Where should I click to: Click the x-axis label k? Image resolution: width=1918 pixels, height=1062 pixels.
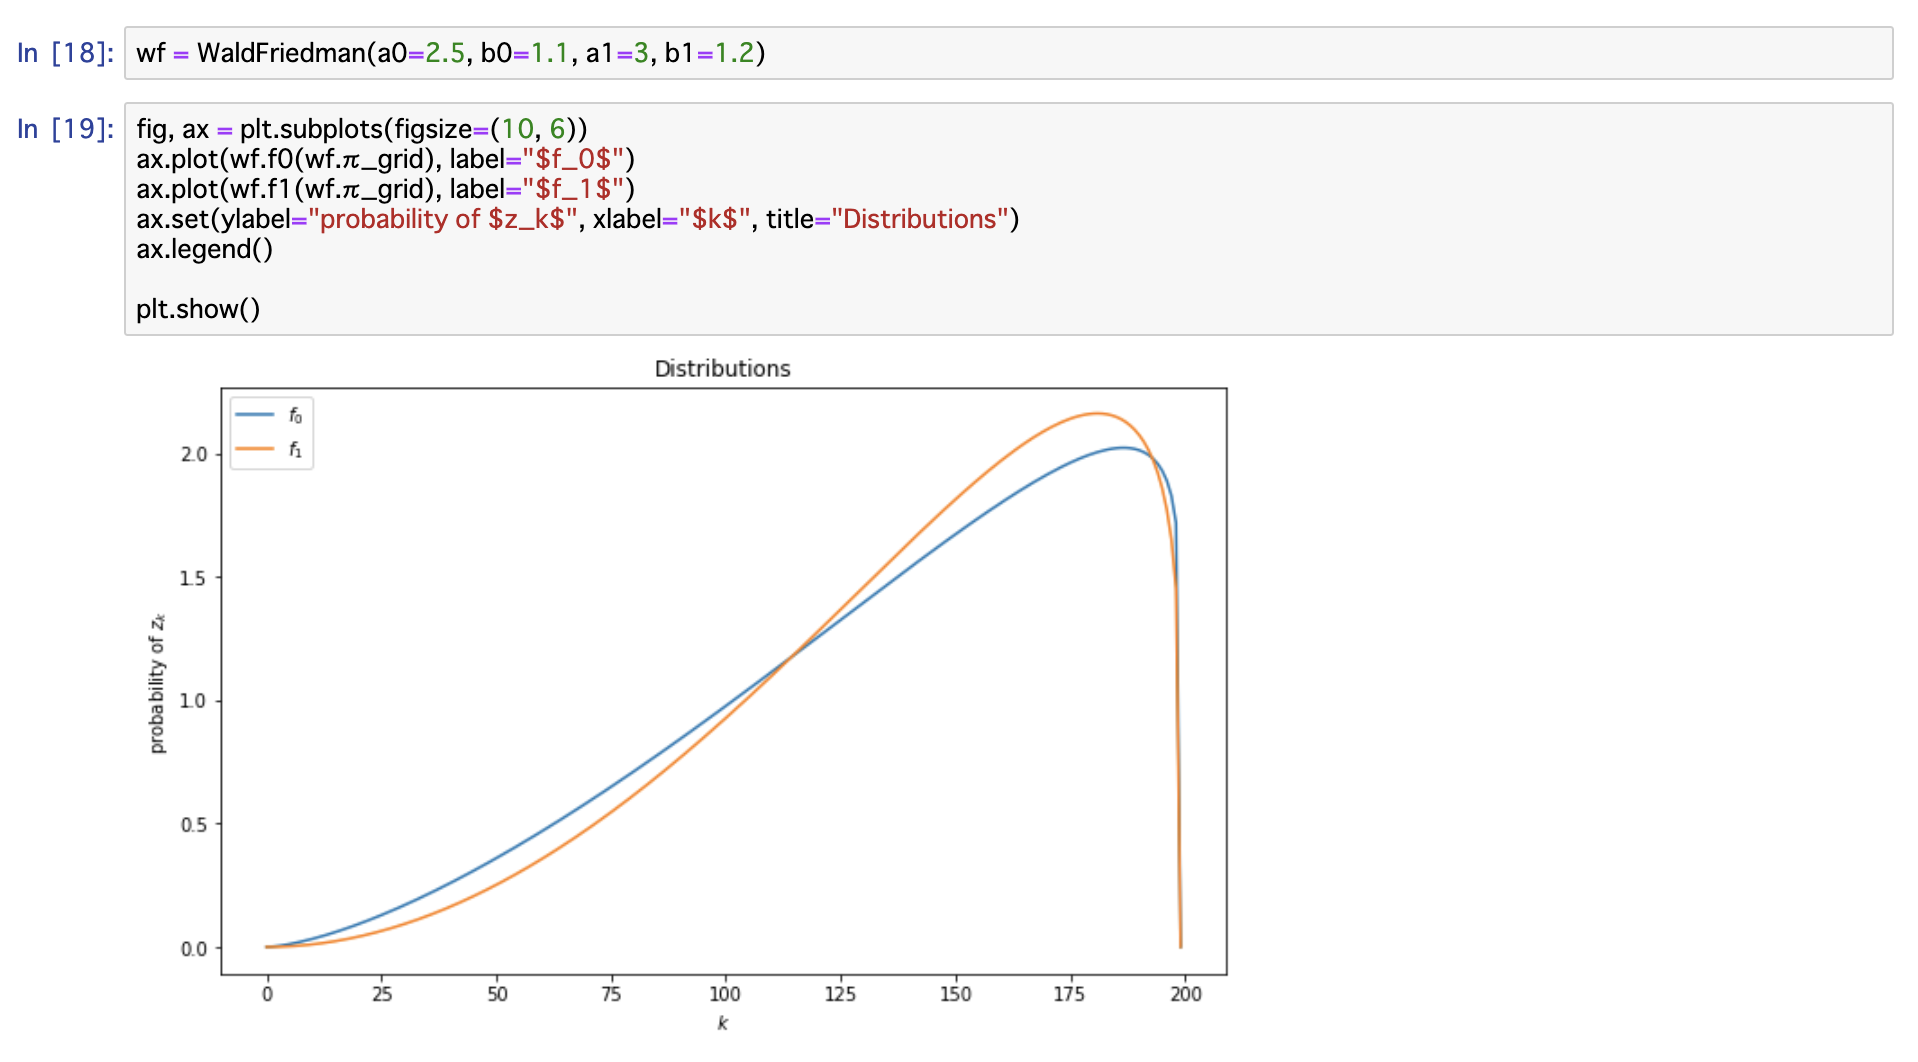723,1023
